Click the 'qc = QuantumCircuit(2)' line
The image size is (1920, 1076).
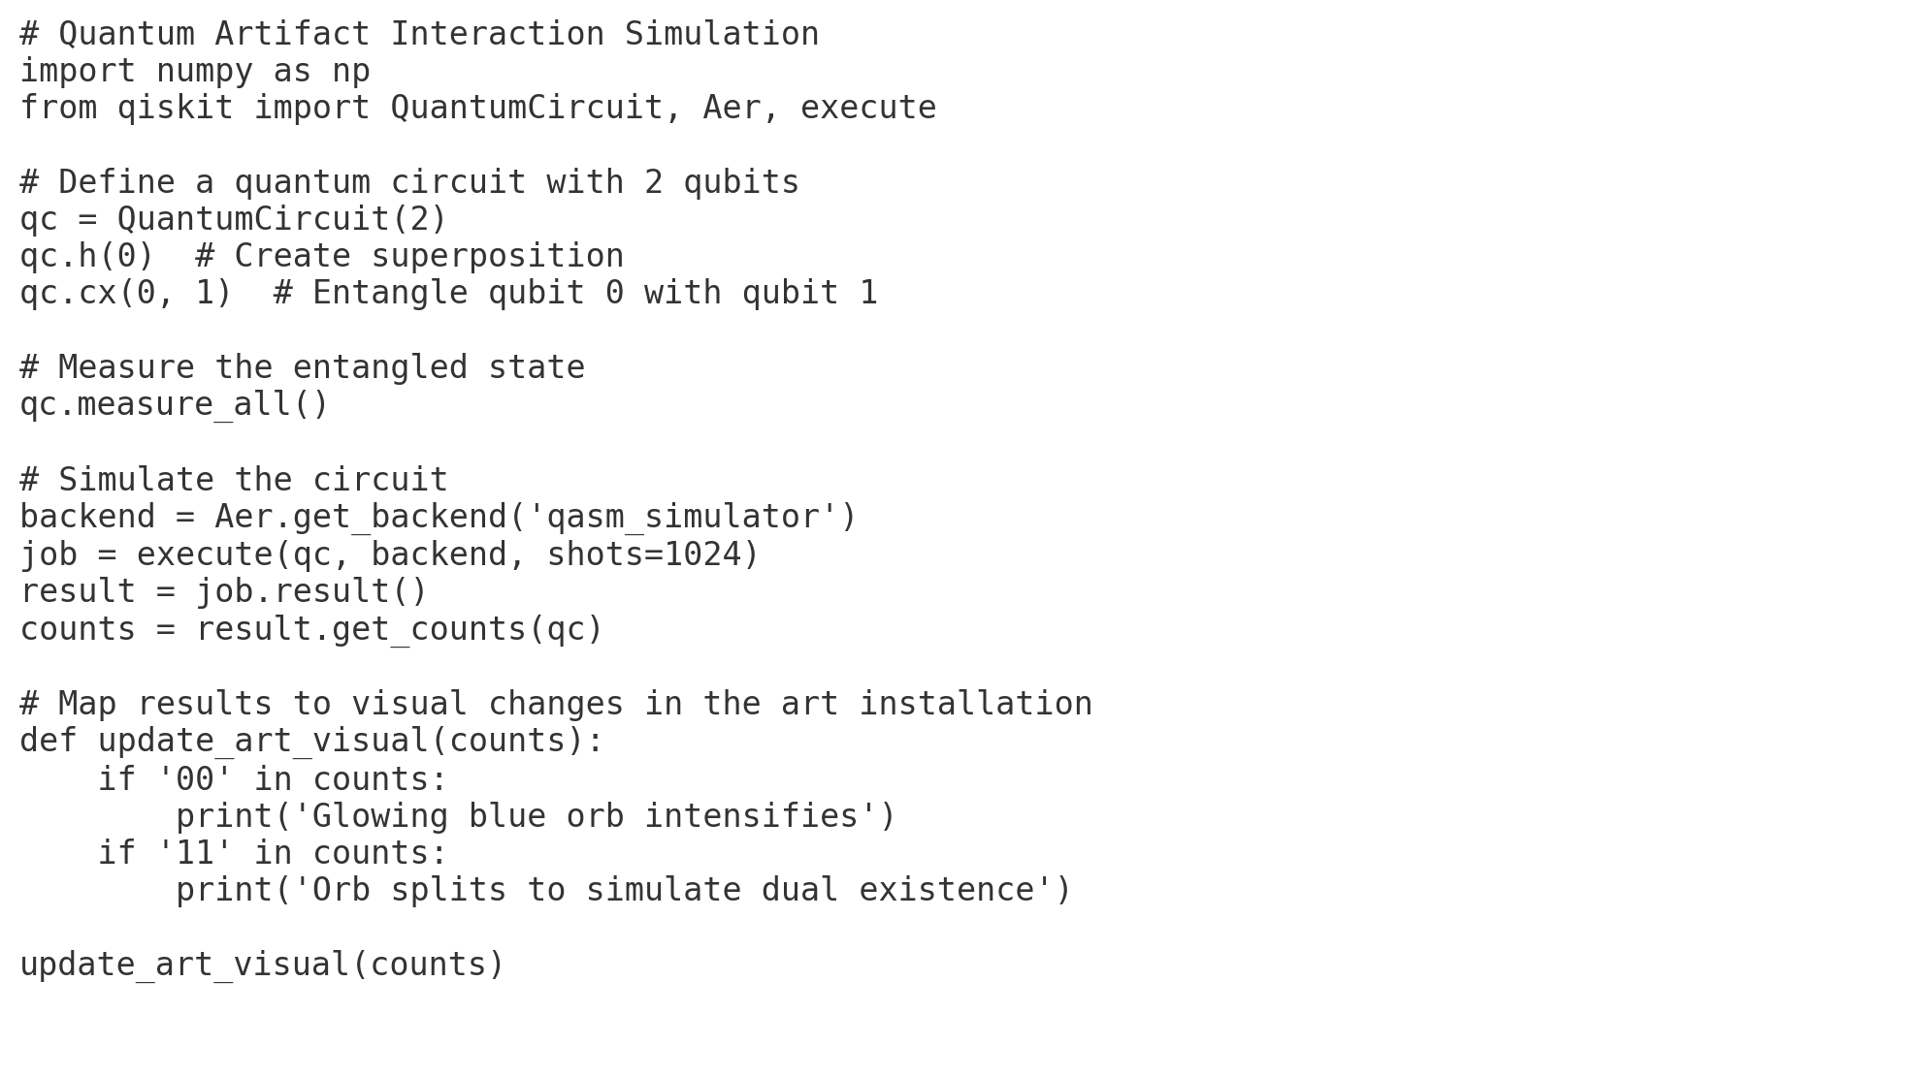pyautogui.click(x=234, y=220)
